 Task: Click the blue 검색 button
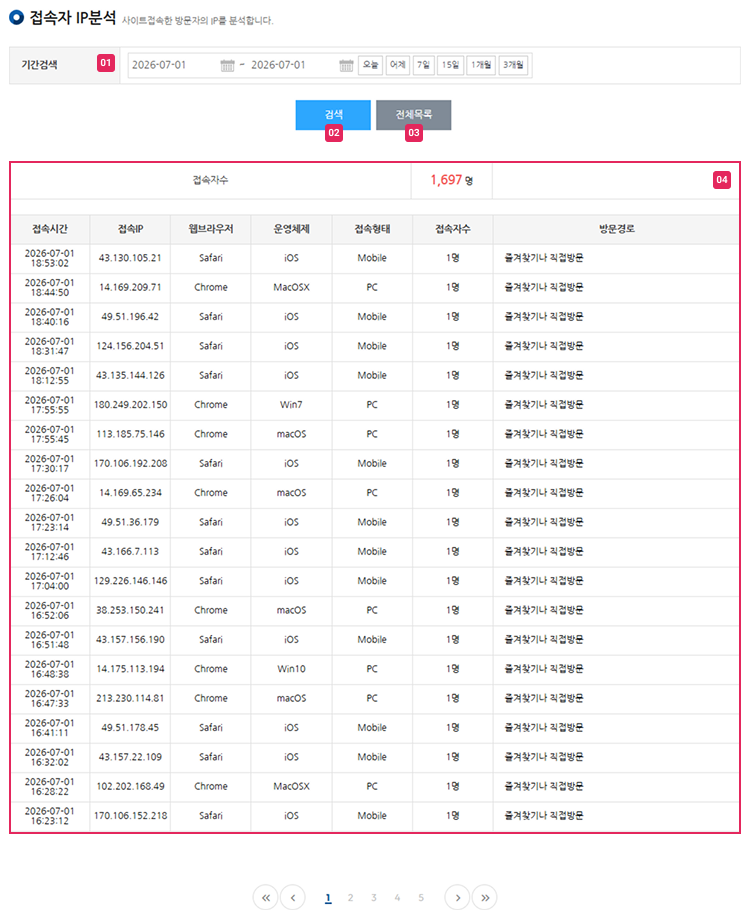click(333, 114)
